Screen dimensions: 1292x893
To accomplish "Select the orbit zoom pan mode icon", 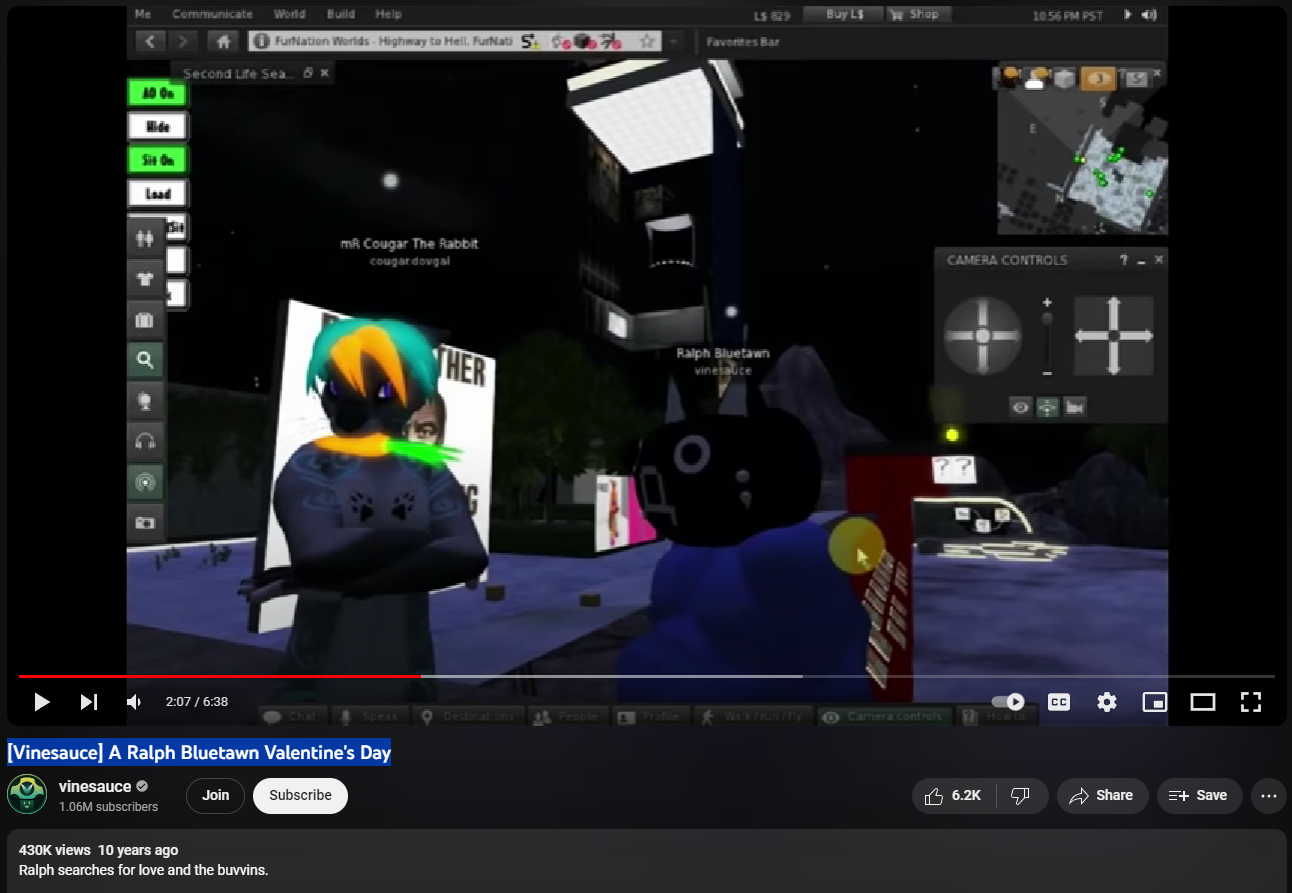I will (x=1047, y=407).
